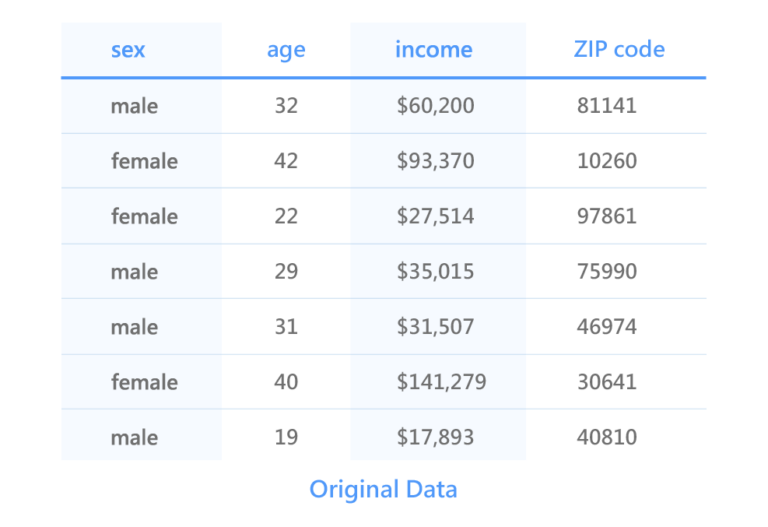Click the income column header
Image resolution: width=768 pixels, height=527 pixels.
point(434,49)
